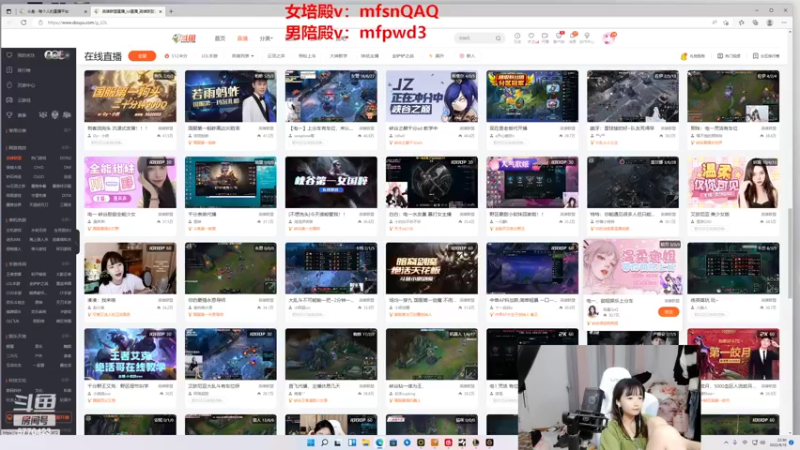Open Microsoft Edge from the taskbar

click(x=380, y=442)
